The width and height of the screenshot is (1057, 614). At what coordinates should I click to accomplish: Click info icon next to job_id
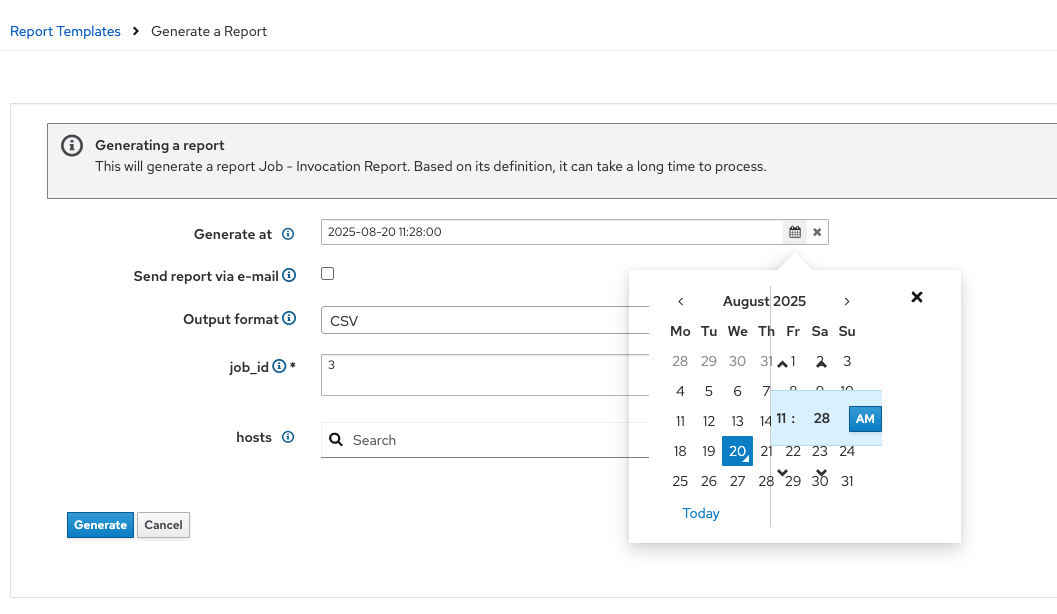click(x=279, y=367)
